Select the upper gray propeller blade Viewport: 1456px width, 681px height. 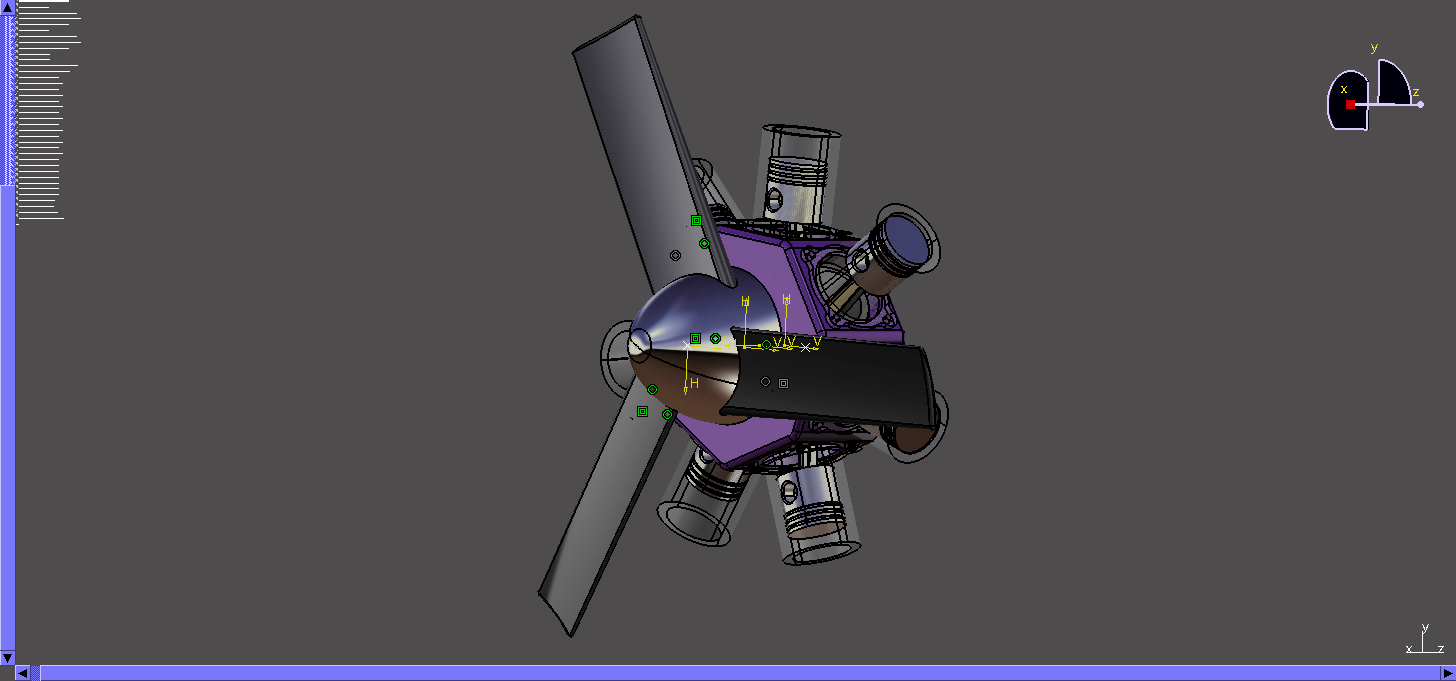point(648,150)
